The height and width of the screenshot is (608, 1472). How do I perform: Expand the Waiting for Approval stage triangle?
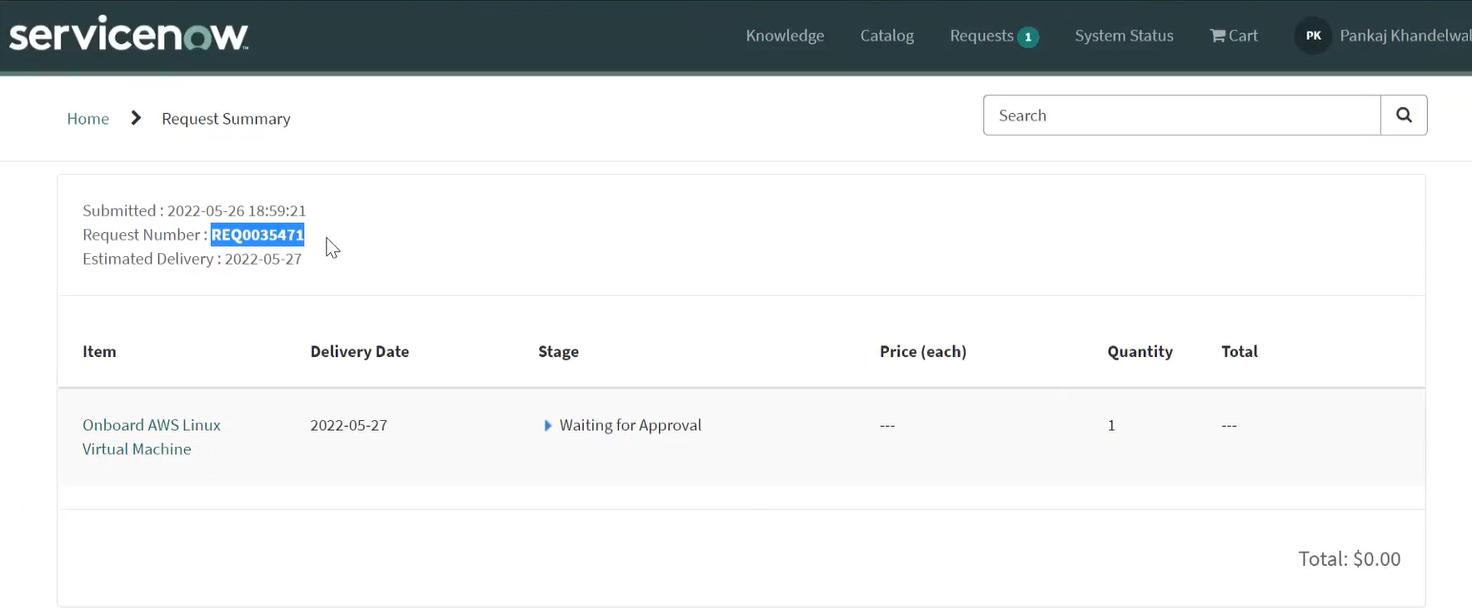[x=548, y=425]
